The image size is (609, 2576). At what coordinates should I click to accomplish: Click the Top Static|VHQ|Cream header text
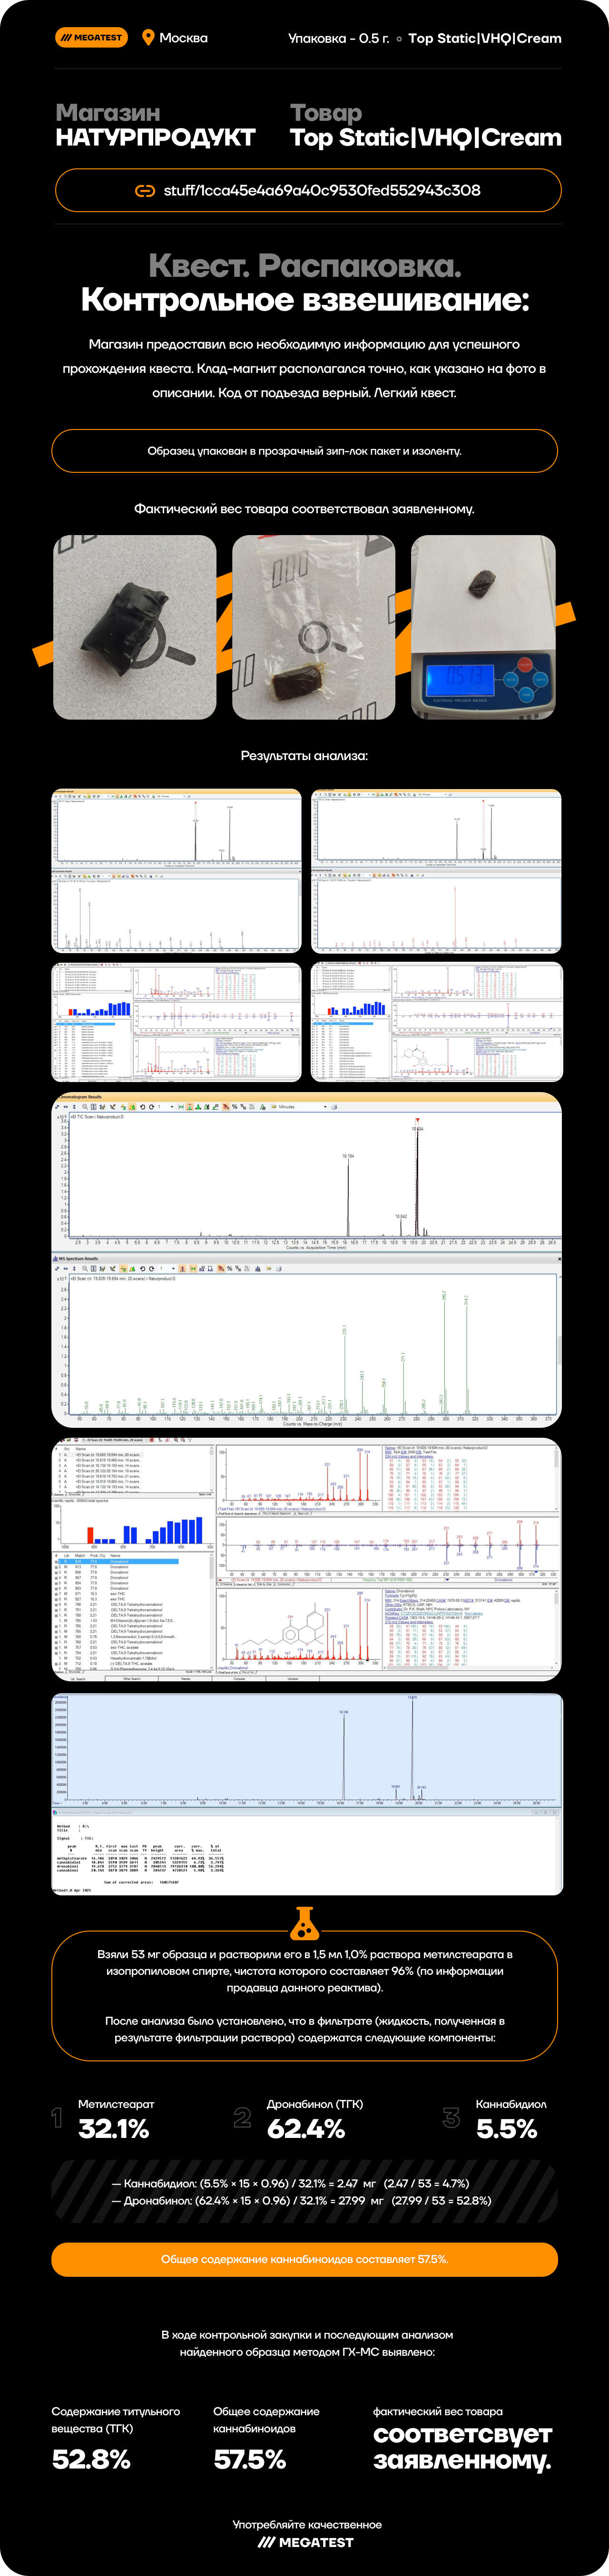point(484,38)
